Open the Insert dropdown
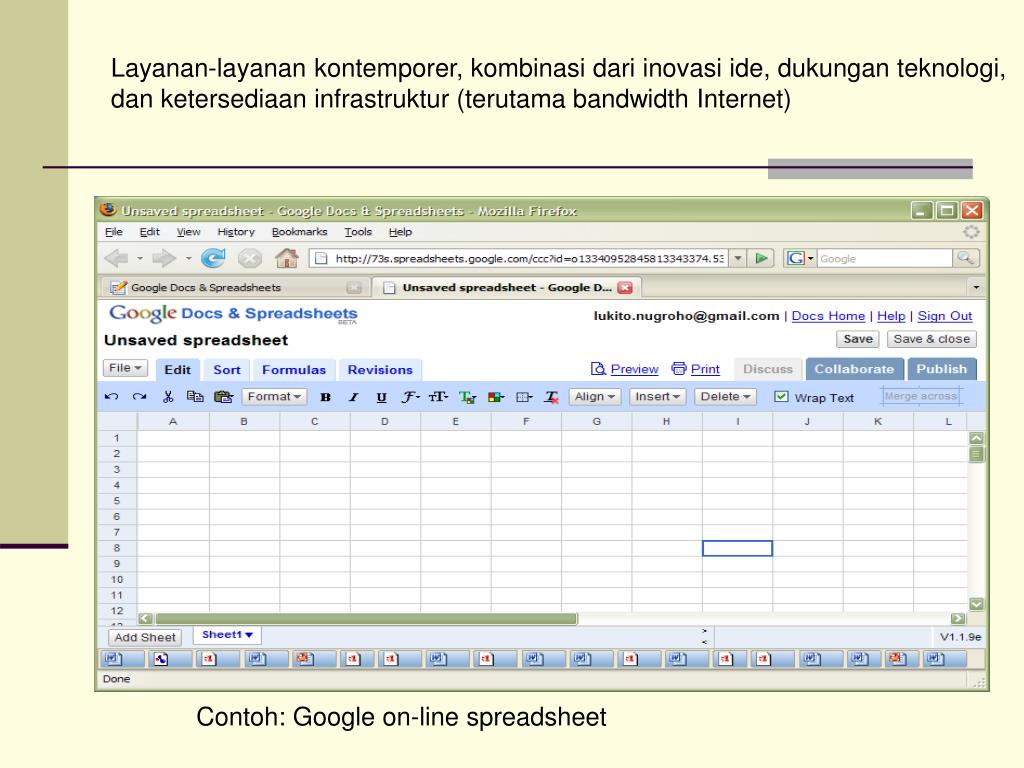 (x=658, y=396)
